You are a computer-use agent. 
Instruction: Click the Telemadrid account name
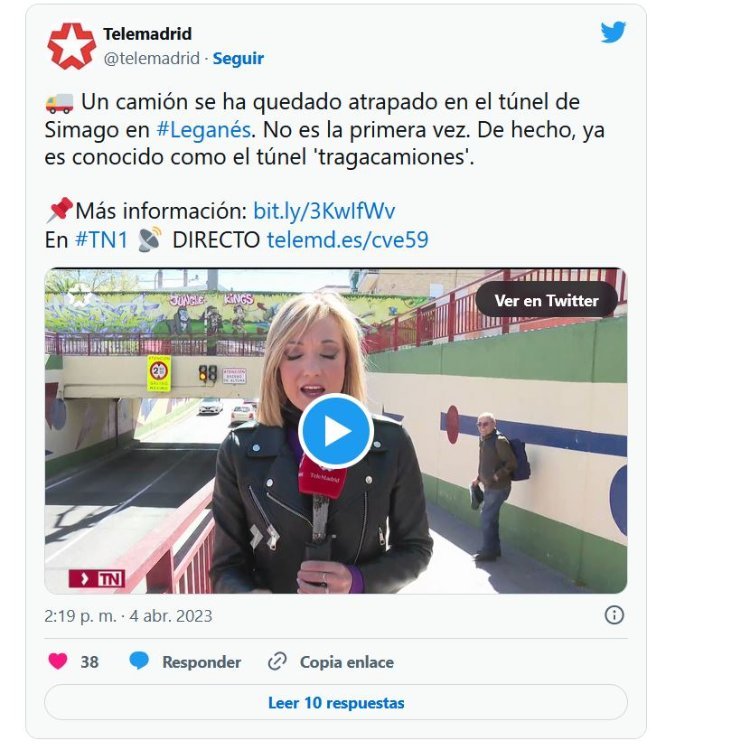(147, 34)
